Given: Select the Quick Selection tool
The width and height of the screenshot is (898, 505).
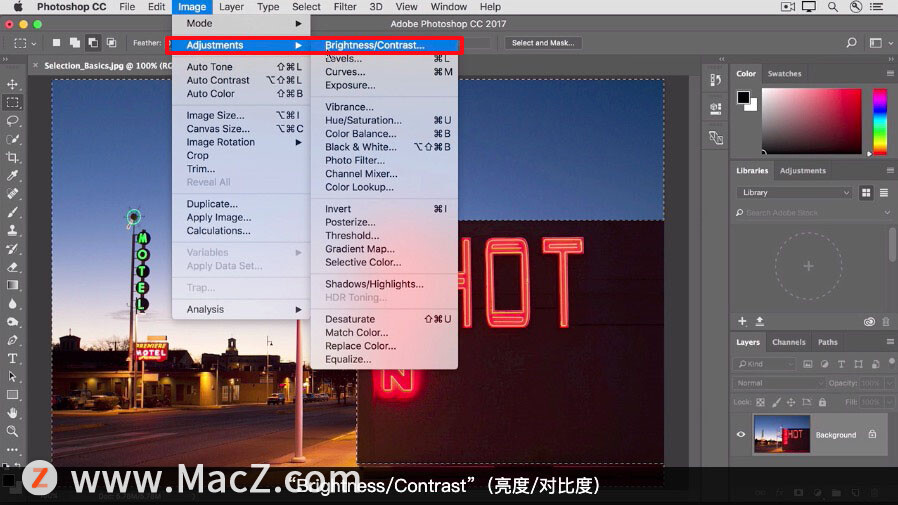Looking at the screenshot, I should (12, 139).
